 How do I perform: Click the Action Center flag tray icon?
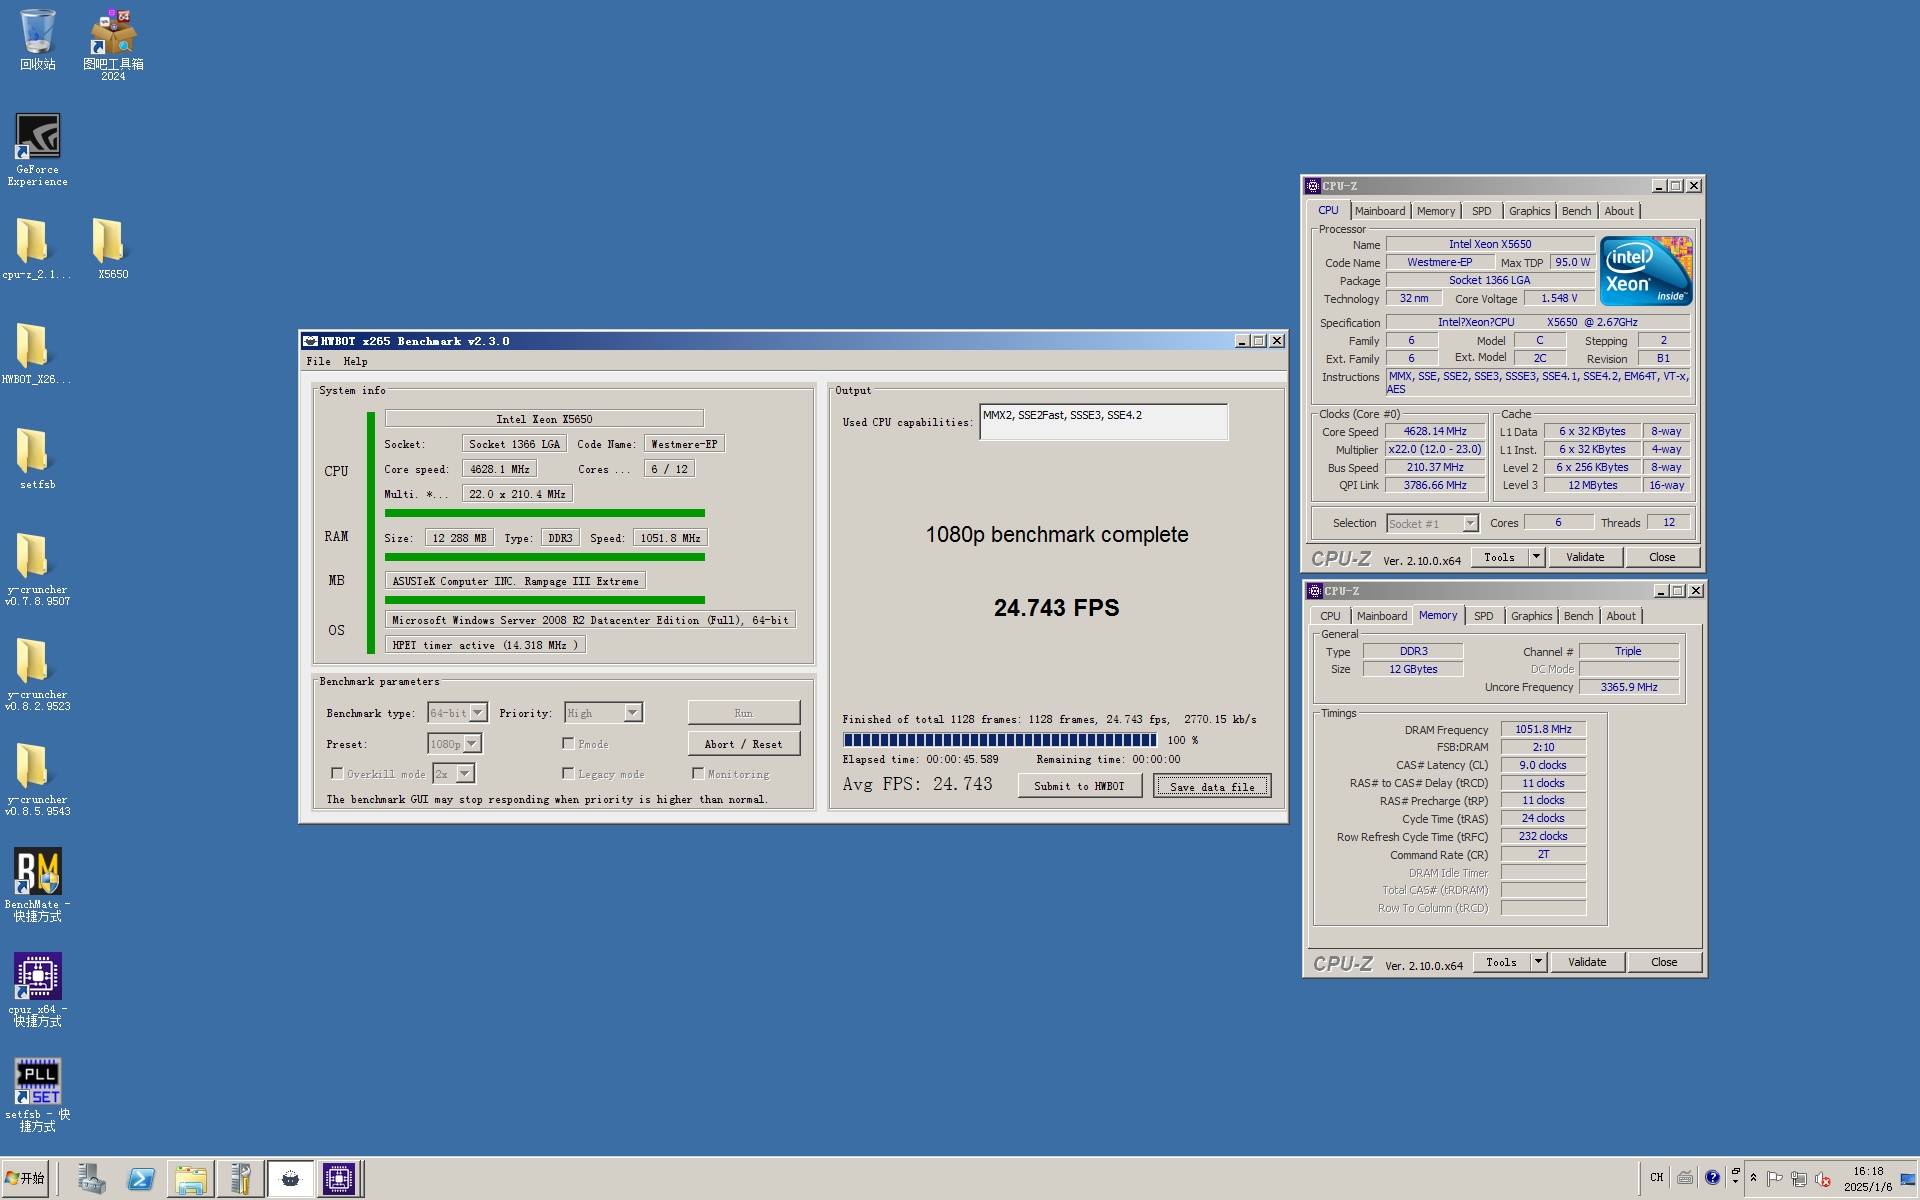[x=1774, y=1178]
